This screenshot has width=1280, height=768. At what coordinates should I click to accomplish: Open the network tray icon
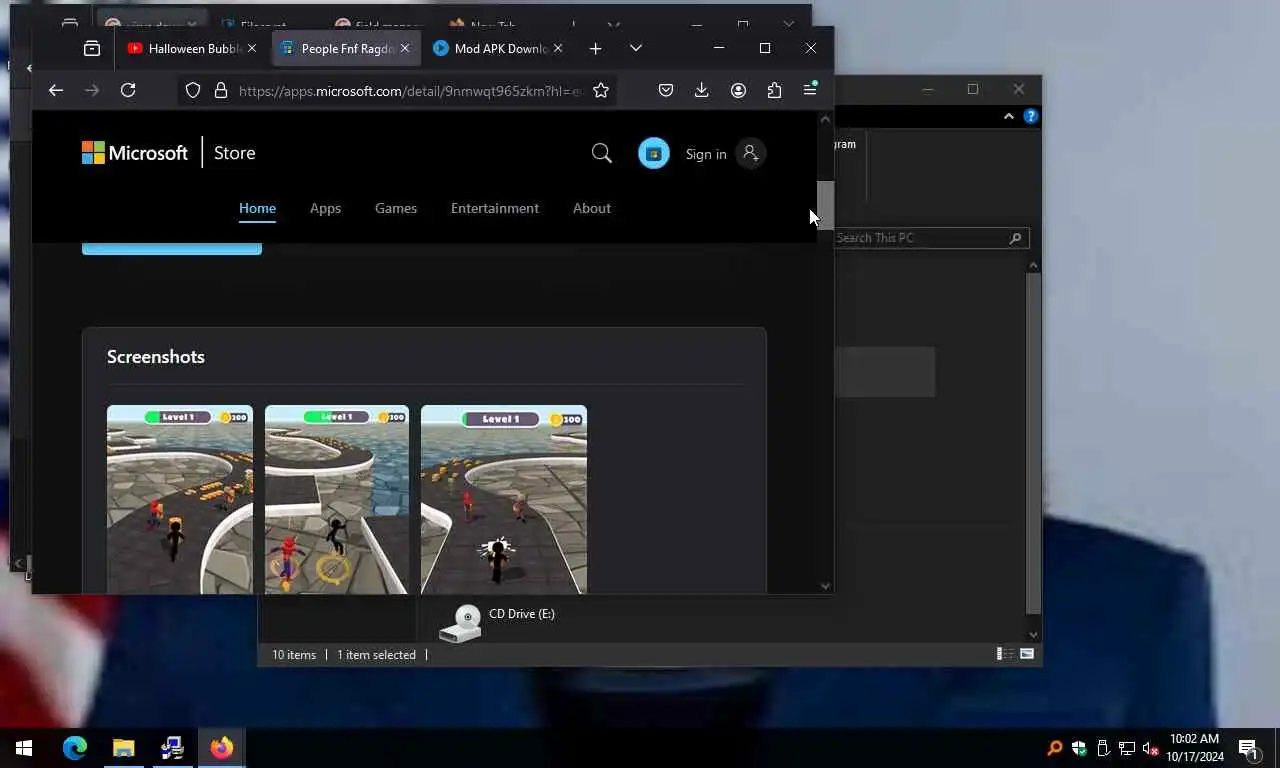click(x=1127, y=748)
